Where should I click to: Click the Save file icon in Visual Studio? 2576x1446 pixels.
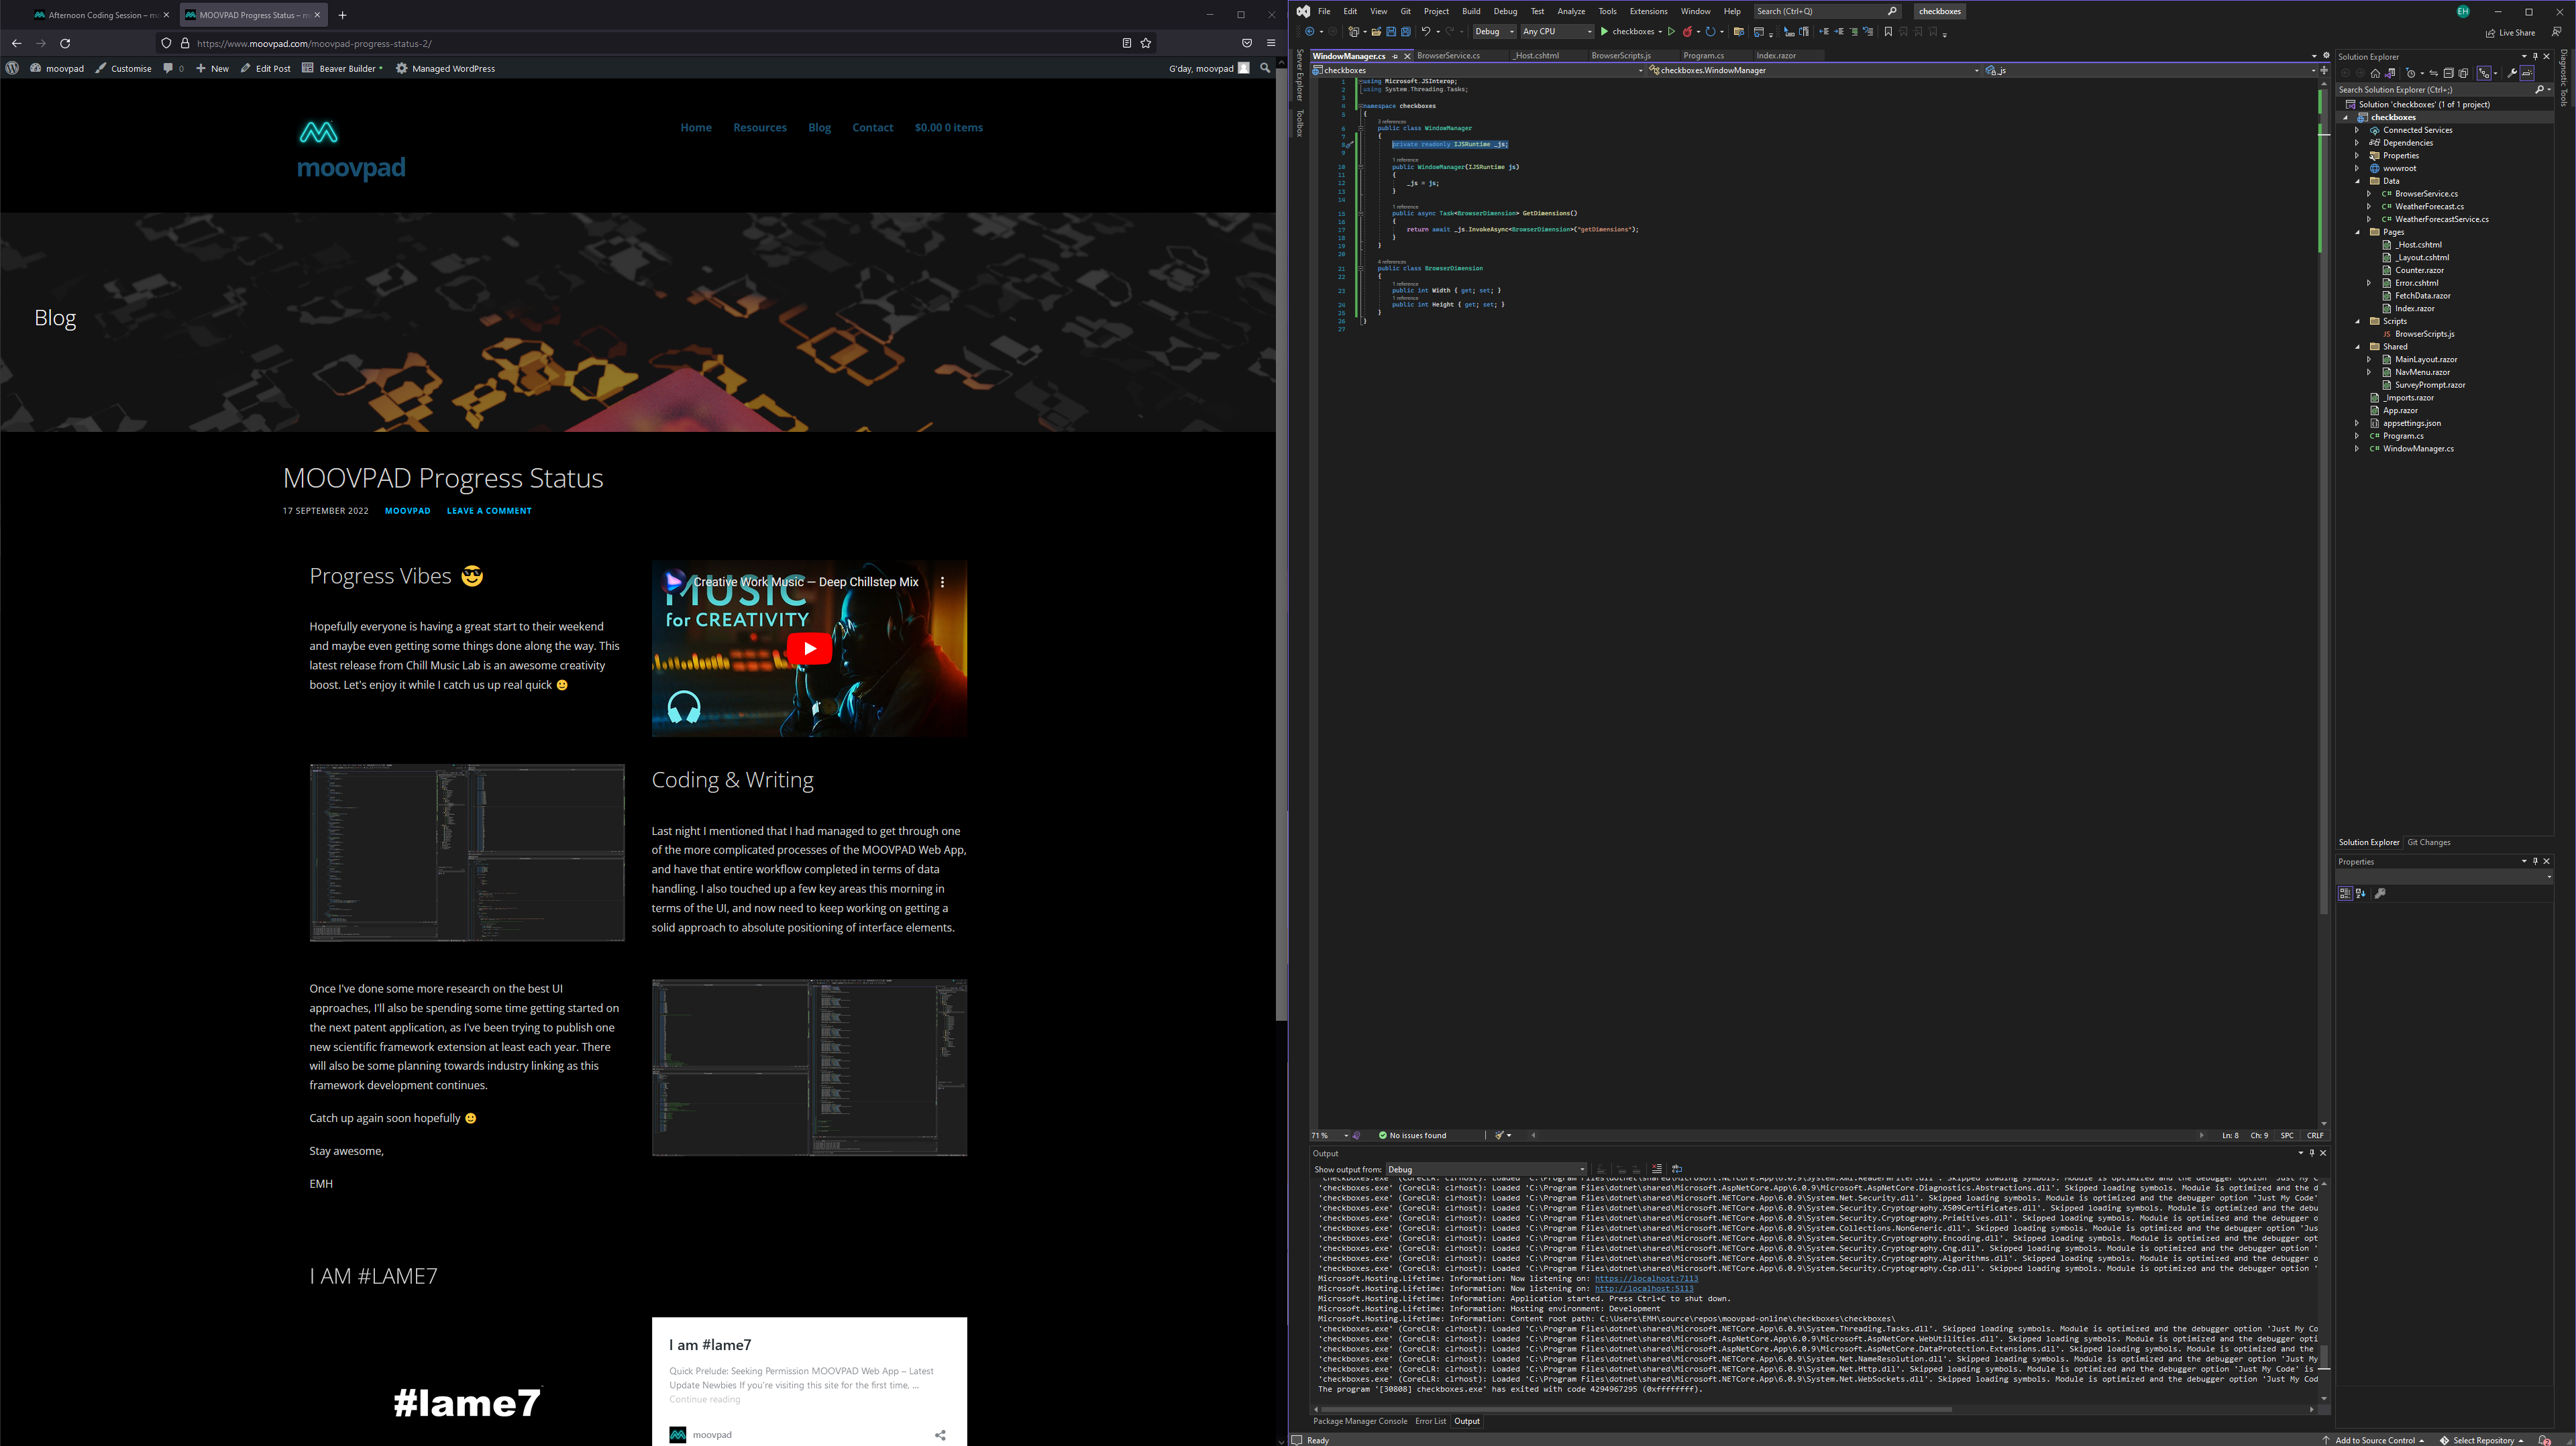click(1391, 32)
